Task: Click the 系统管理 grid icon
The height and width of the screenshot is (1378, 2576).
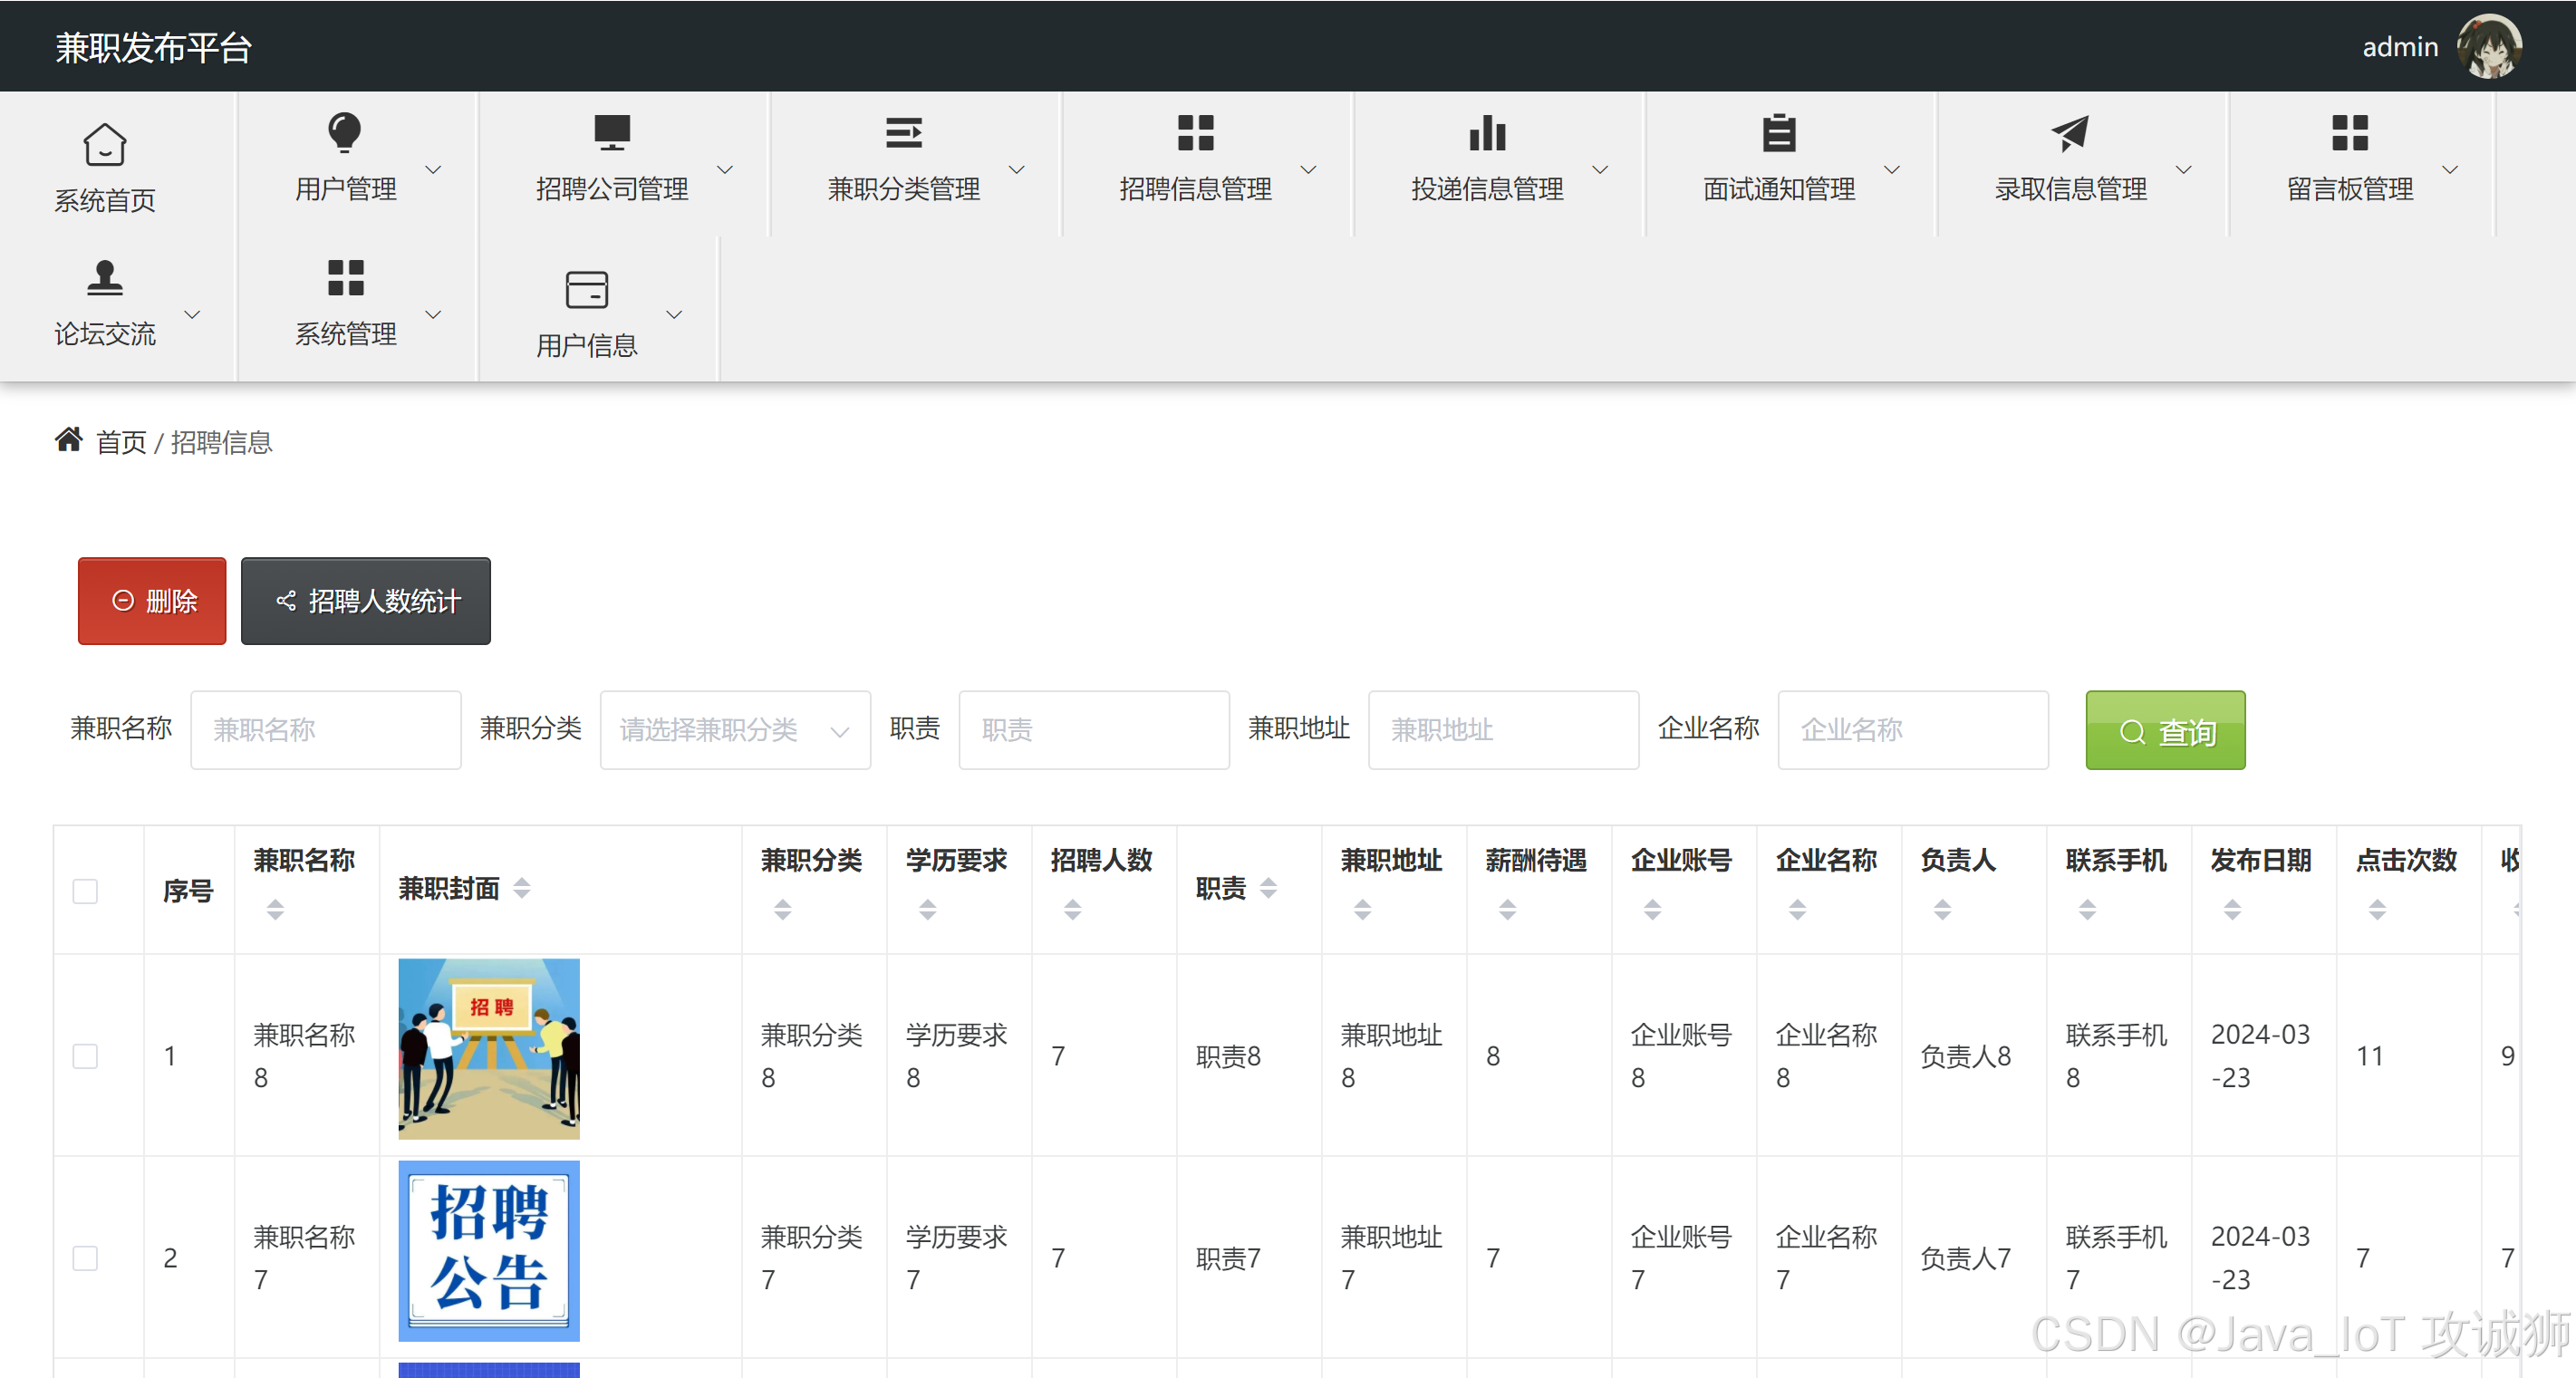Action: tap(345, 277)
